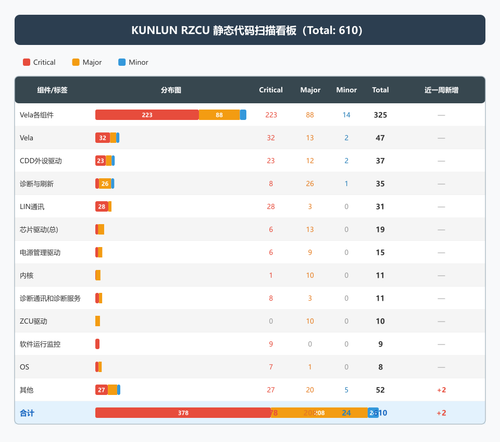The width and height of the screenshot is (500, 442).
Task: Click the Total value 9
Action: 380,344
